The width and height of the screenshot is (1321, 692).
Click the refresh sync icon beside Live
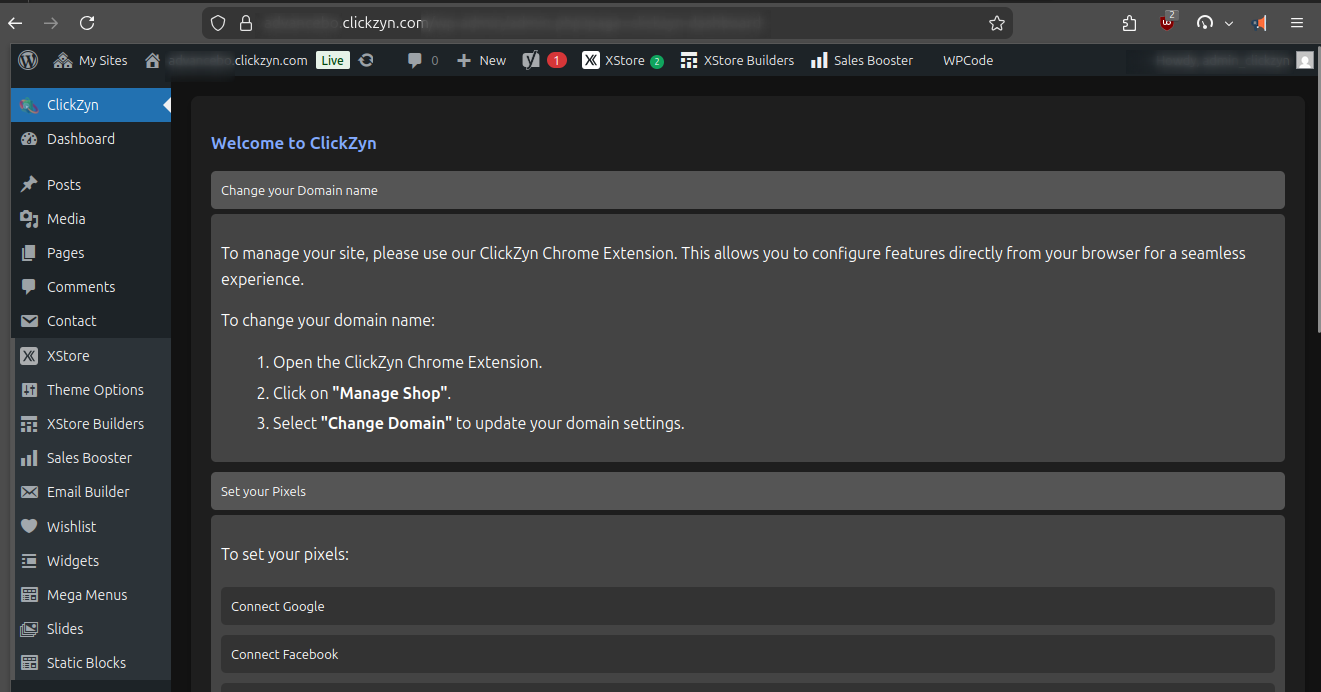366,60
